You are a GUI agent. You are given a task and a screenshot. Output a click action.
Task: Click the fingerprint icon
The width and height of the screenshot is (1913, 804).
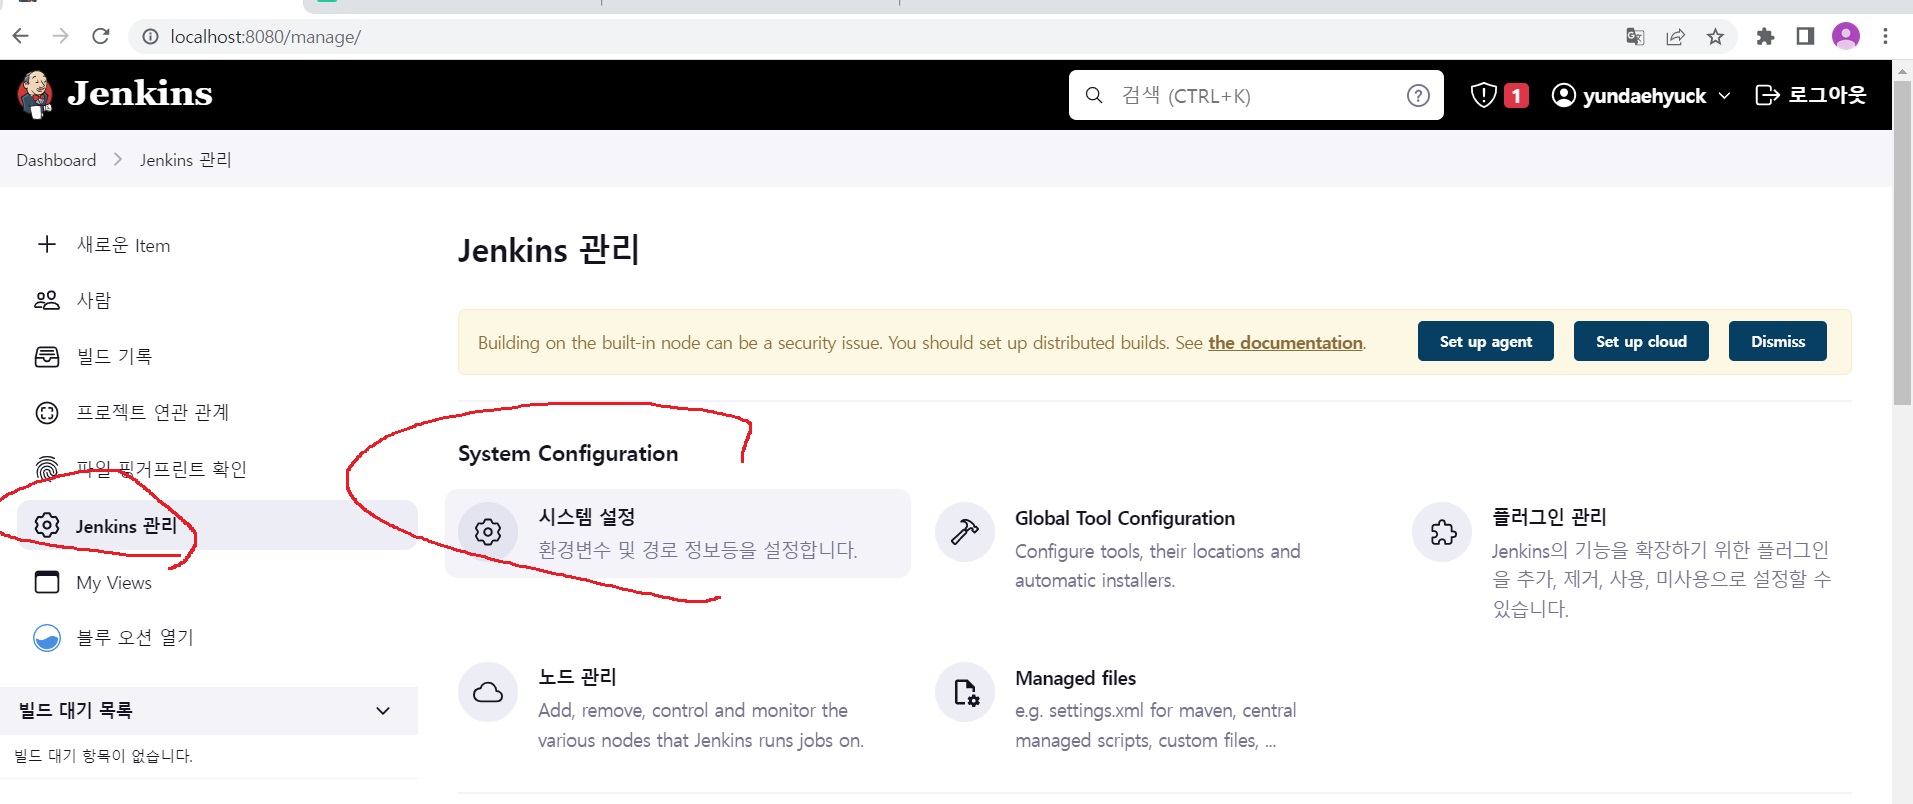tap(47, 469)
